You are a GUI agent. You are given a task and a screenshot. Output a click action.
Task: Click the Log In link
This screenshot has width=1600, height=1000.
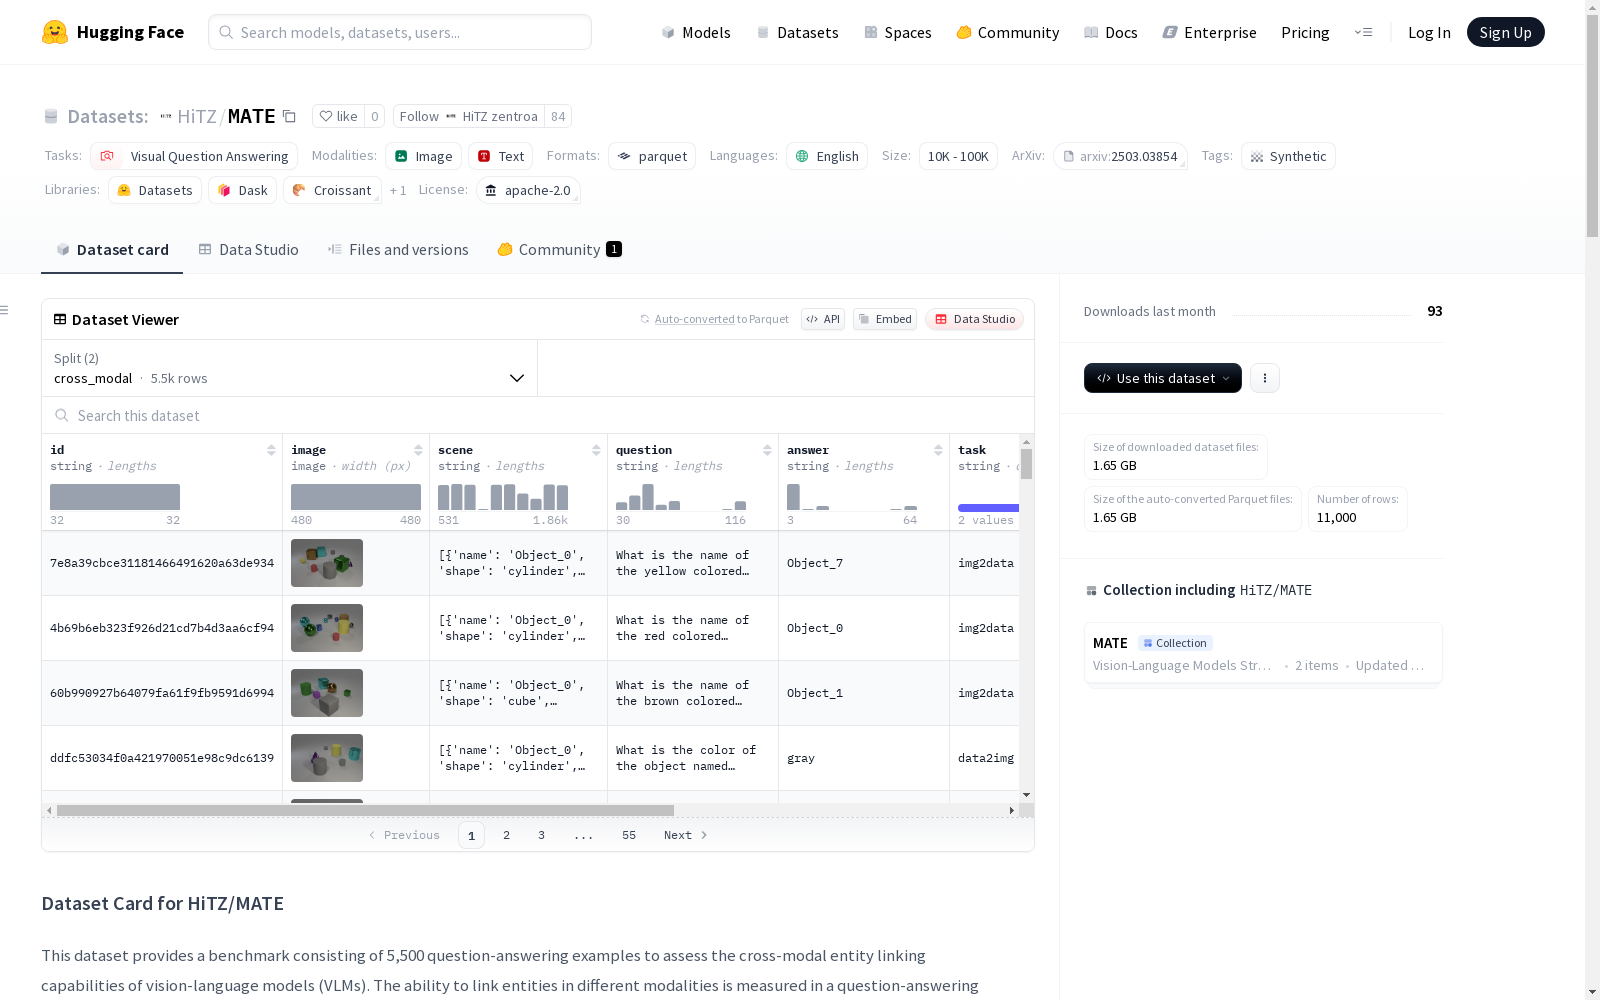pos(1429,32)
